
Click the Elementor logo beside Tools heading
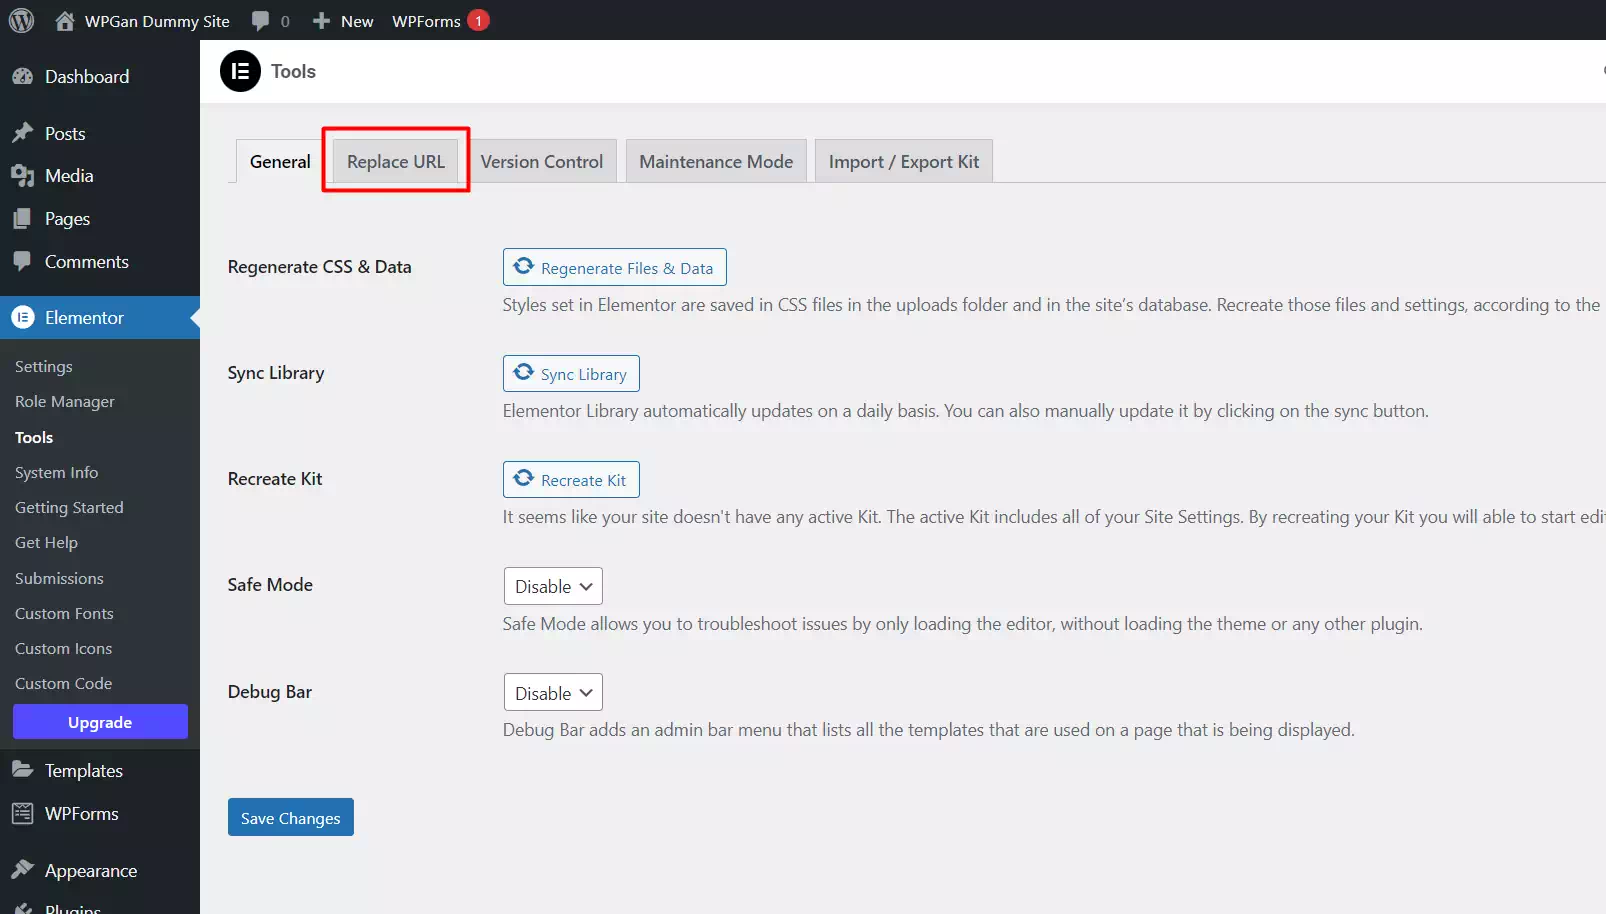point(240,71)
